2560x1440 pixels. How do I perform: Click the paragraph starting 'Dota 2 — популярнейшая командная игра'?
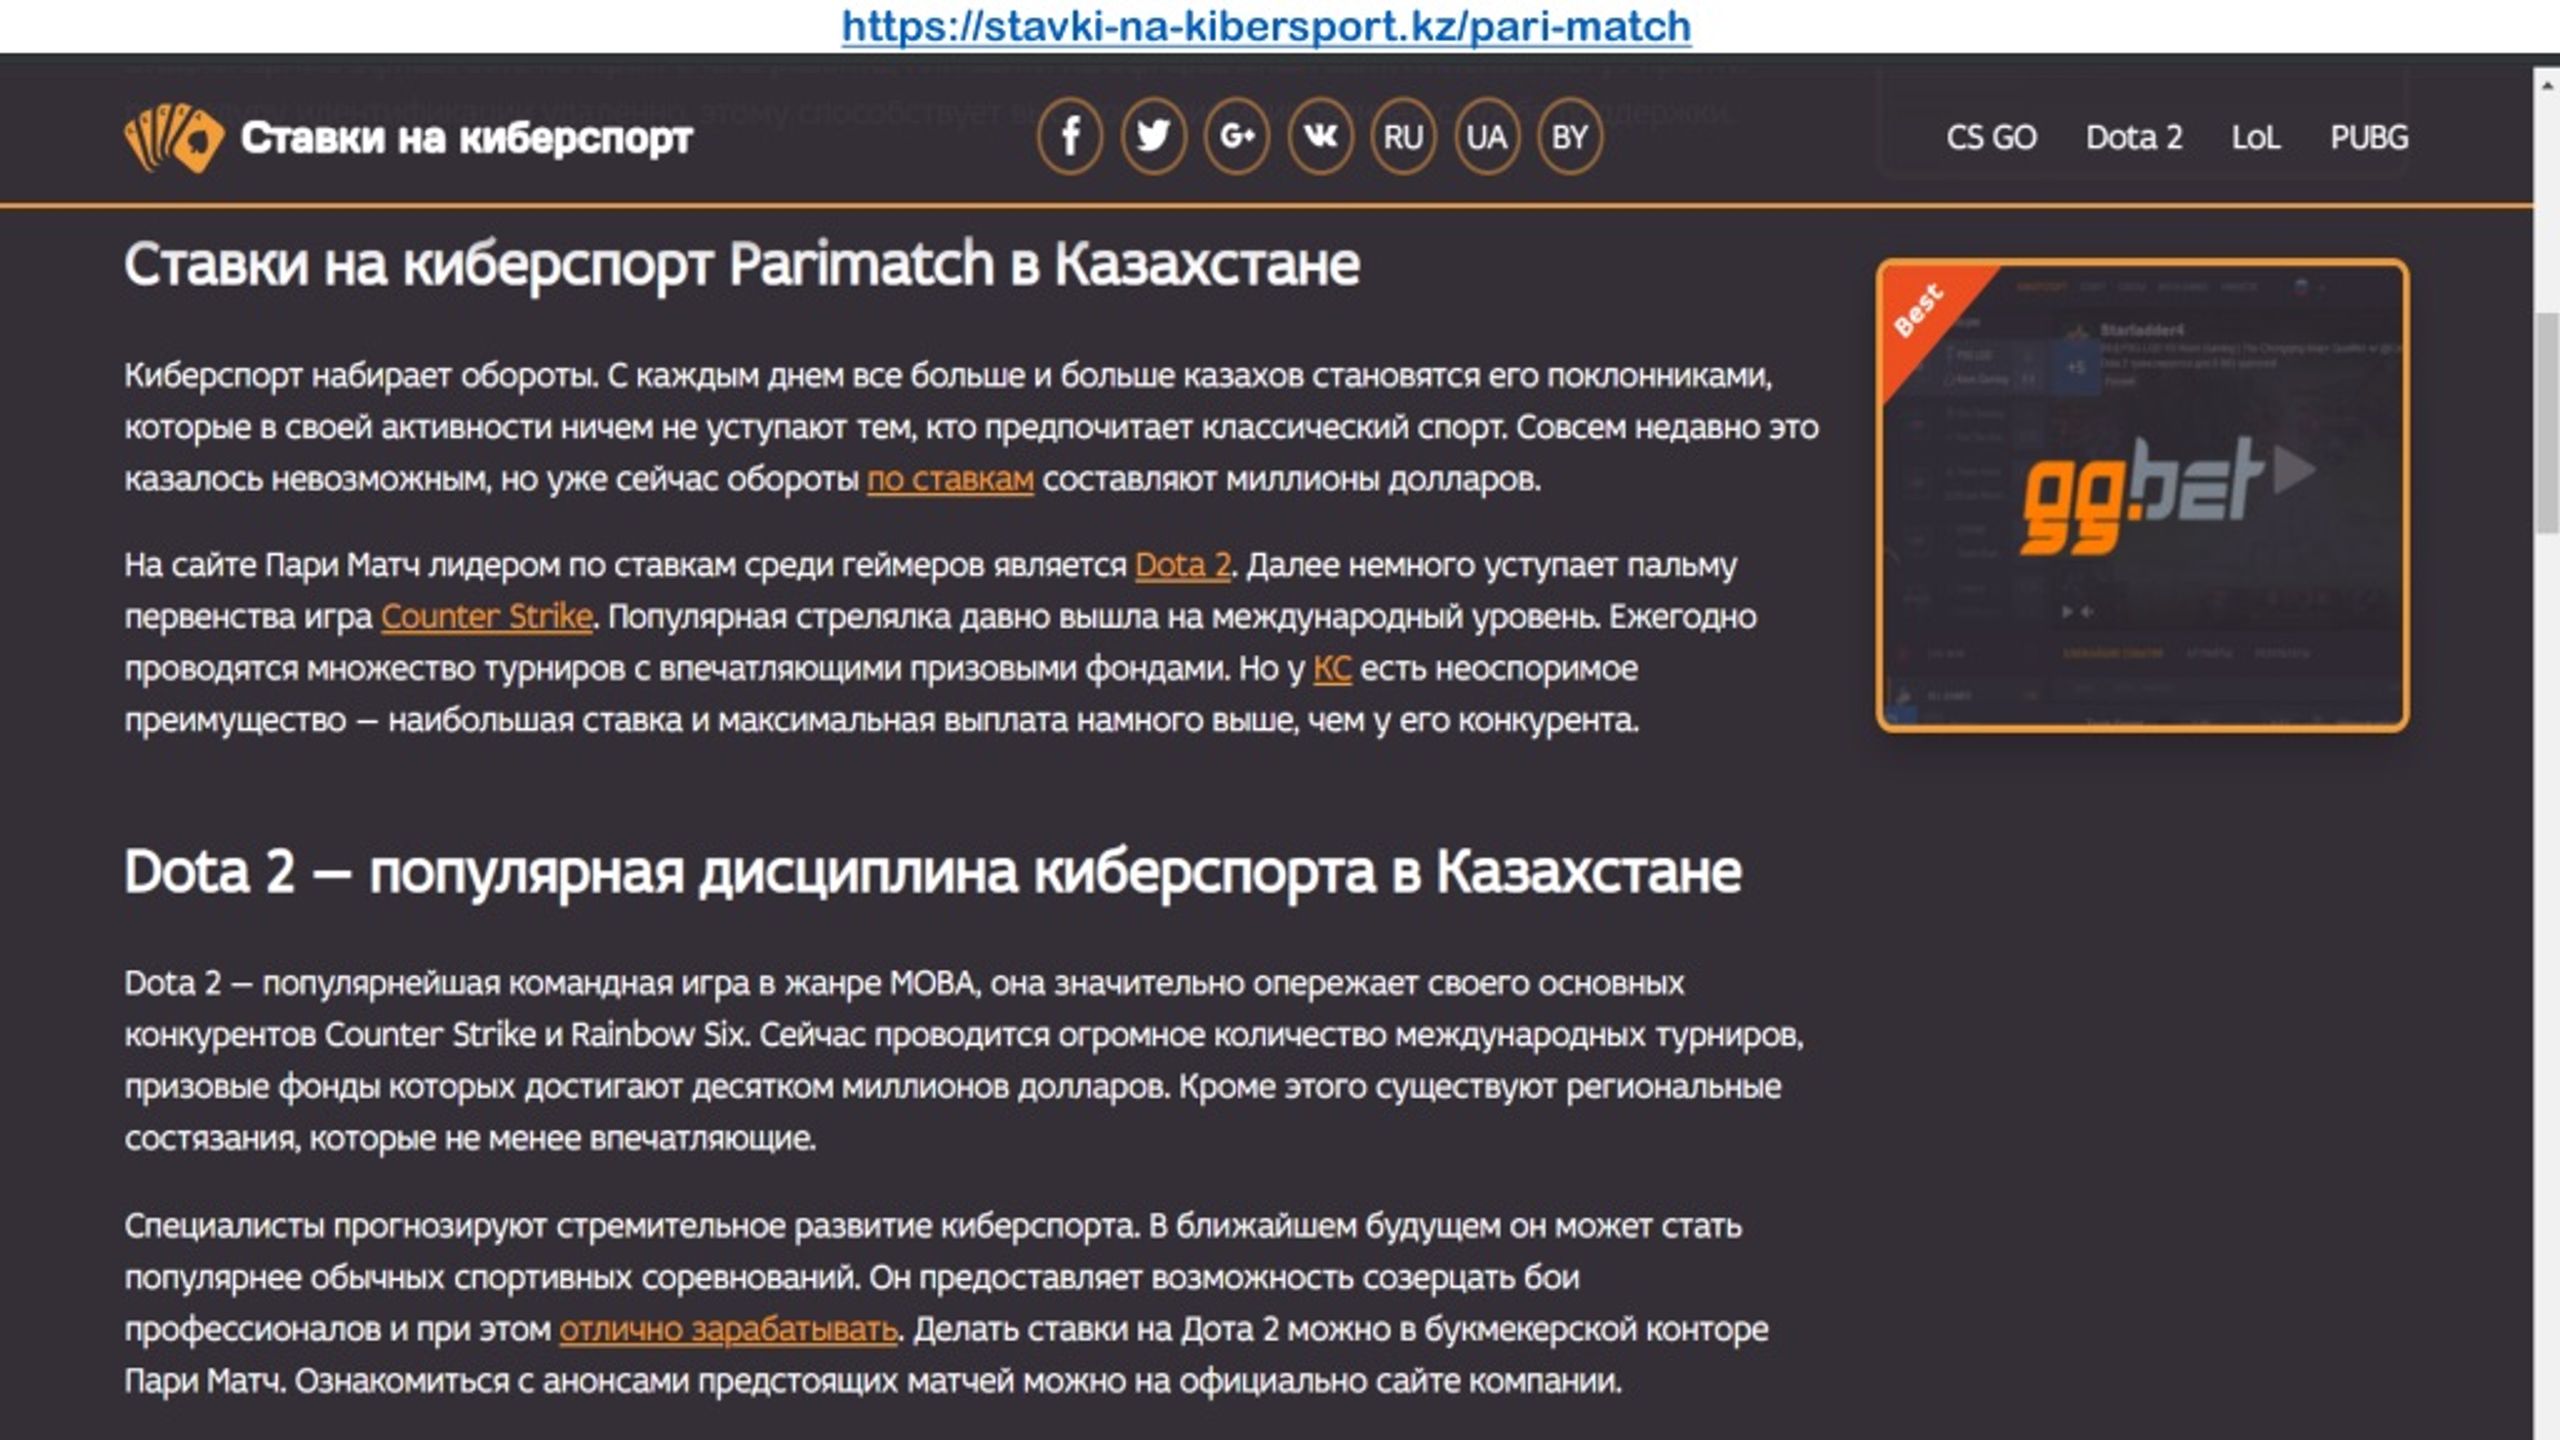coord(964,1060)
